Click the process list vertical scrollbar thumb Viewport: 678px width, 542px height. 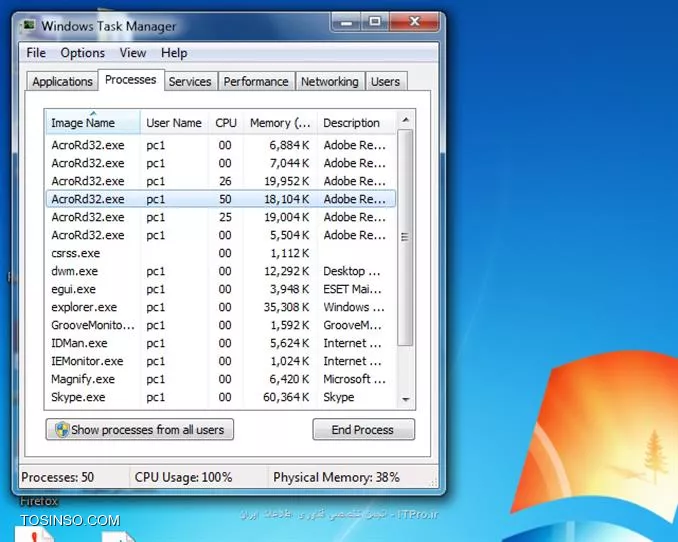coord(405,237)
